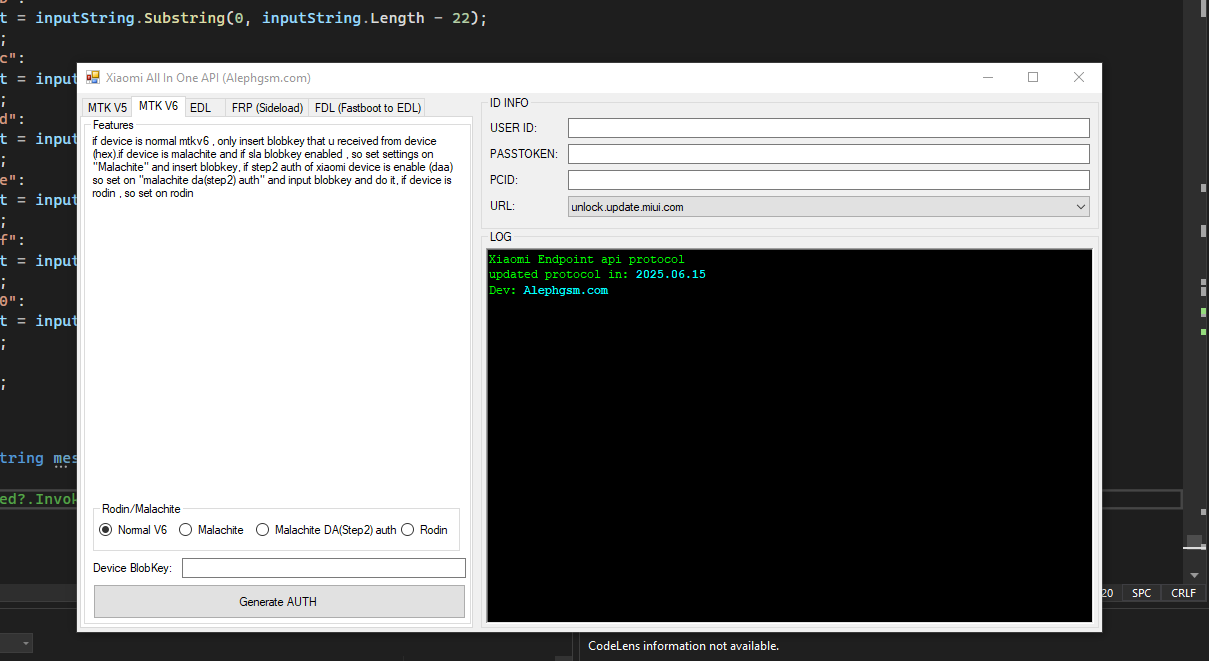
Task: Click the Xiaomi All In One API window icon
Action: coord(93,77)
